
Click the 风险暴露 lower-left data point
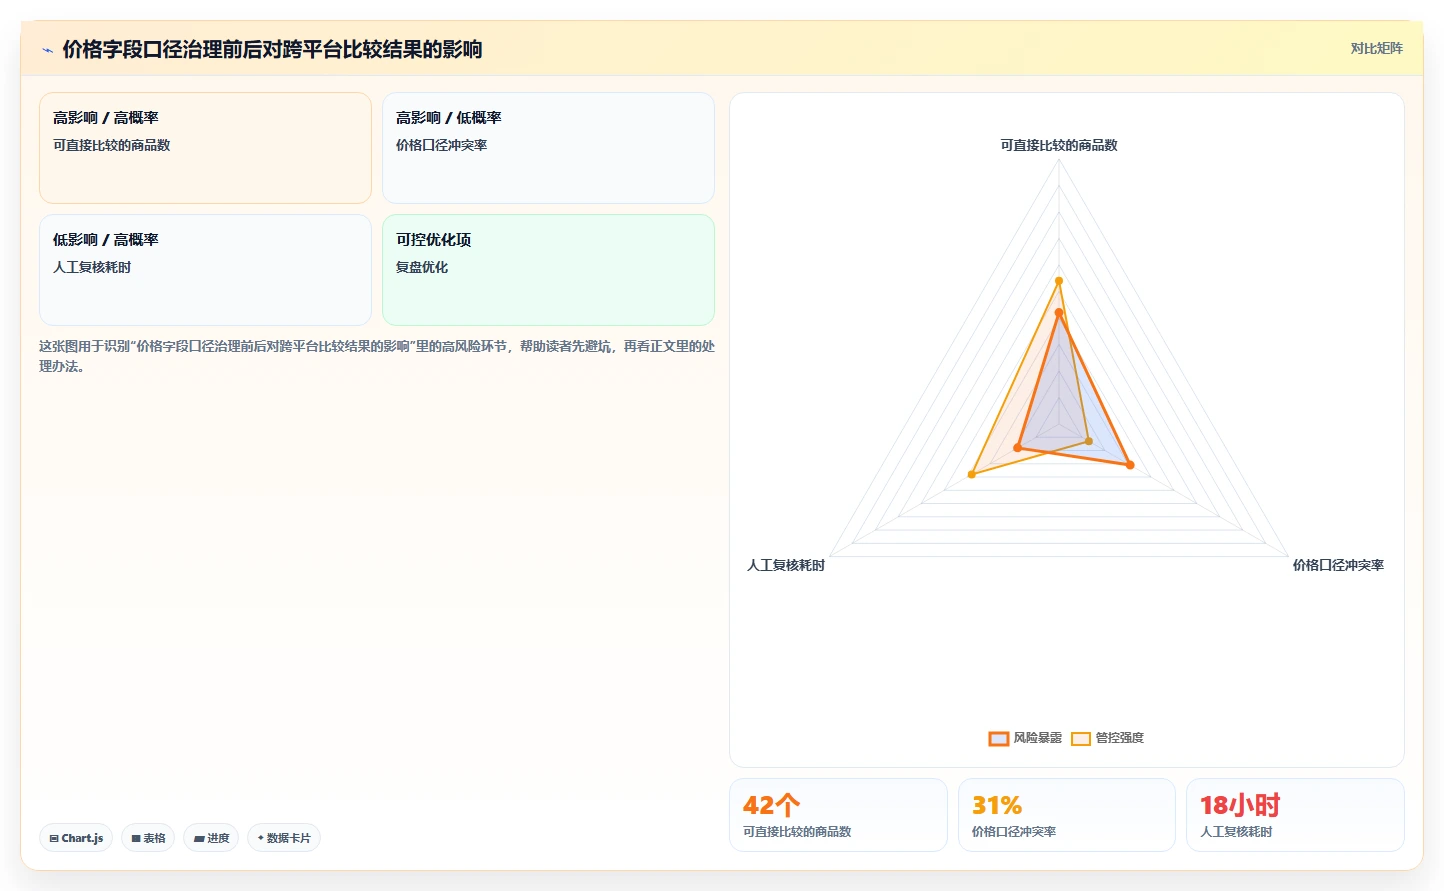point(1017,448)
